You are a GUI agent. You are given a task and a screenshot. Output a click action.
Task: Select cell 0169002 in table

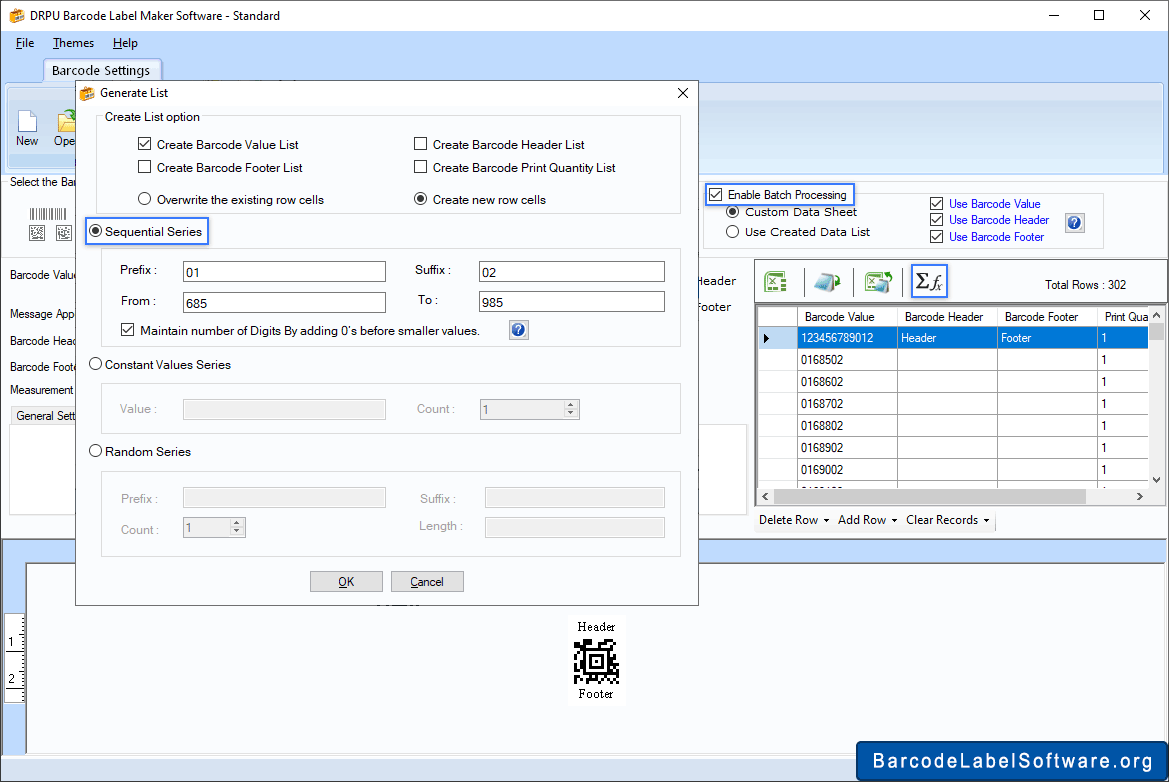coord(847,470)
